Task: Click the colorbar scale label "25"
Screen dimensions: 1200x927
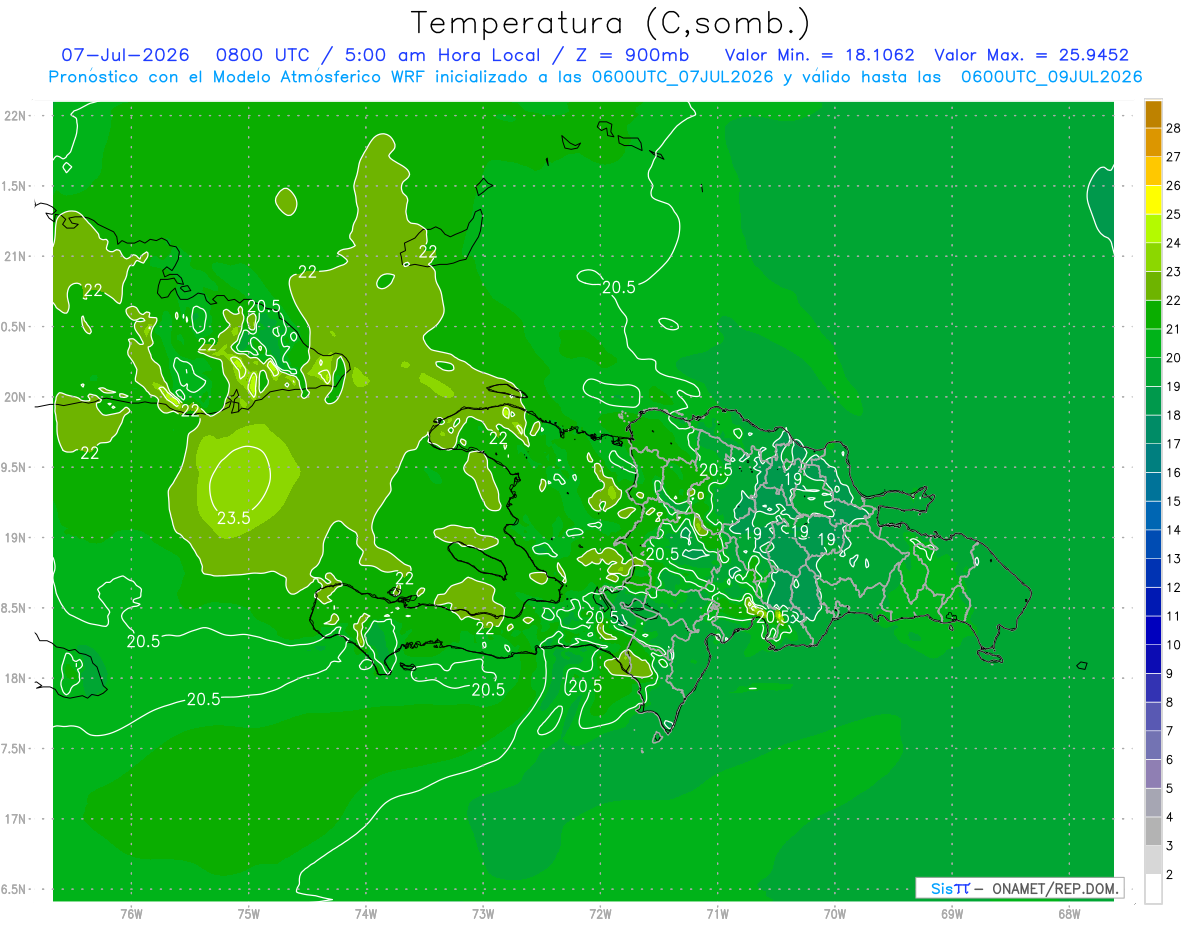Action: point(1174,214)
